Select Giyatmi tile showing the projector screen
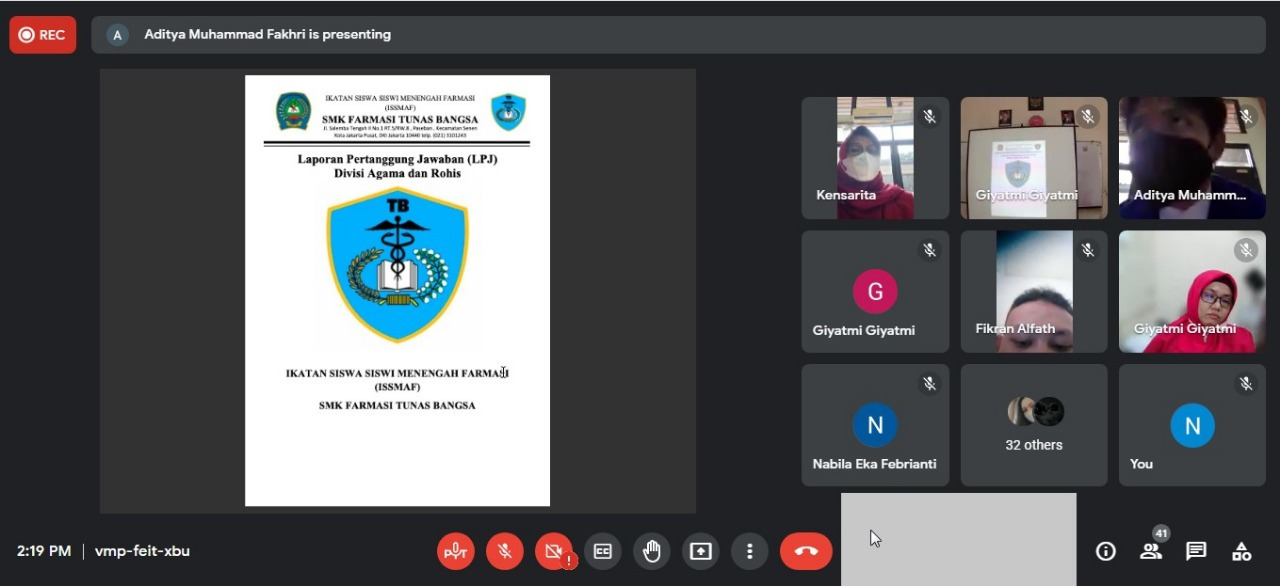 pos(1034,158)
